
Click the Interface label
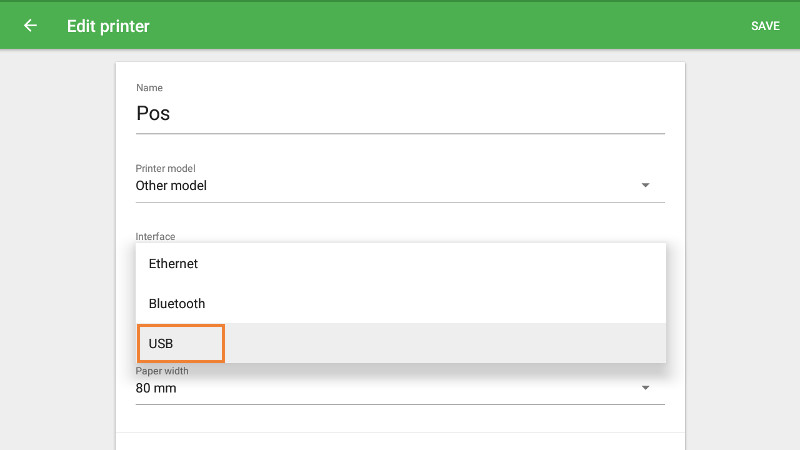pos(155,236)
